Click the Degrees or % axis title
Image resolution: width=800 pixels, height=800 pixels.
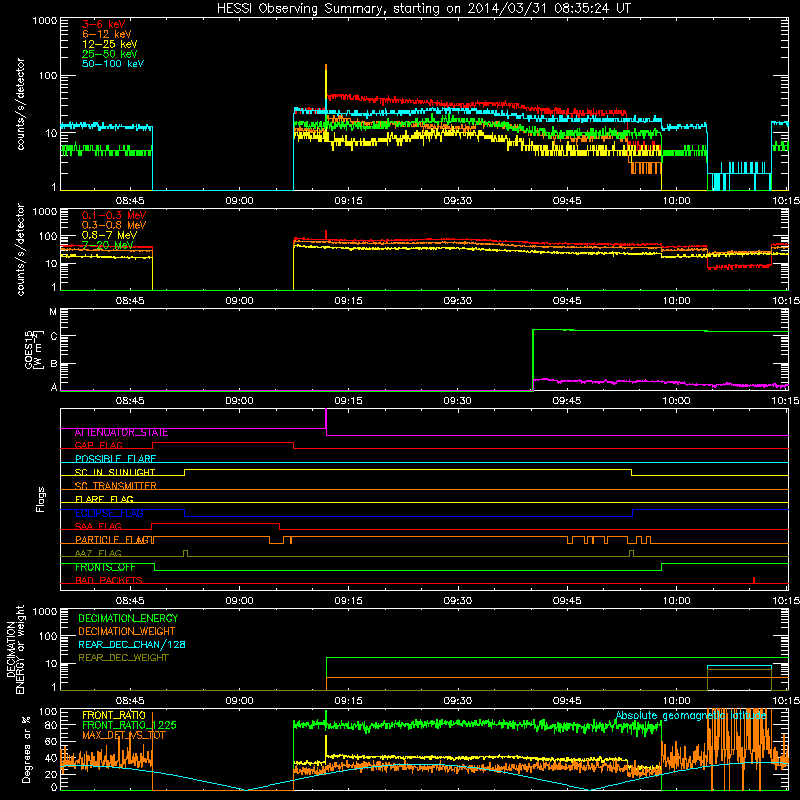pyautogui.click(x=26, y=749)
